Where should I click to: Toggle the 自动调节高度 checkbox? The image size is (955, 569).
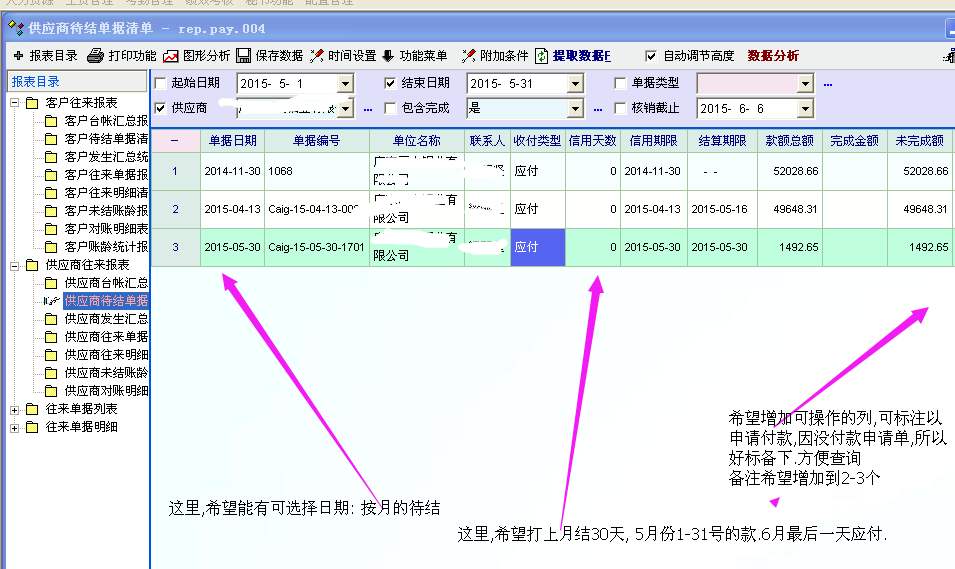(x=651, y=56)
